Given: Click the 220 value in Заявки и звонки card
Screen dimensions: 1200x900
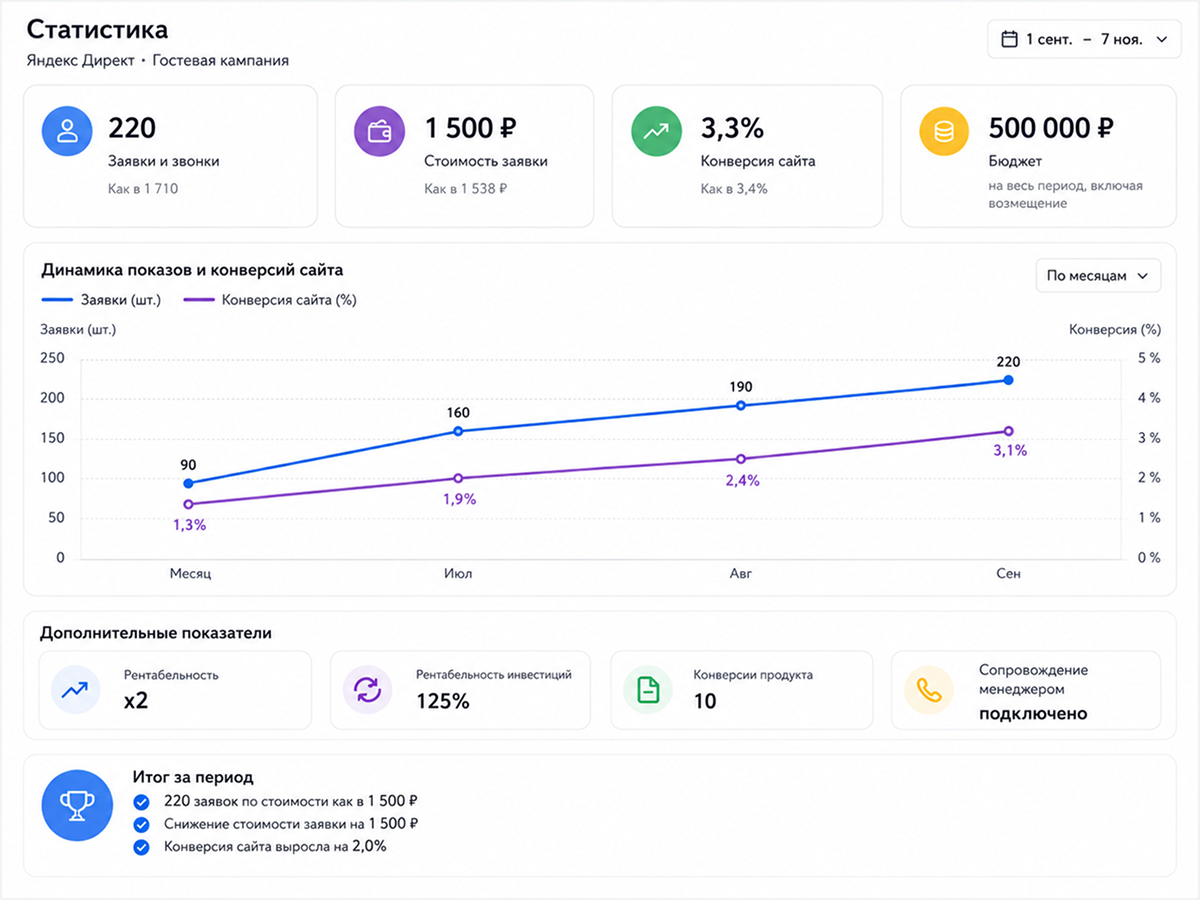Looking at the screenshot, I should (x=132, y=128).
